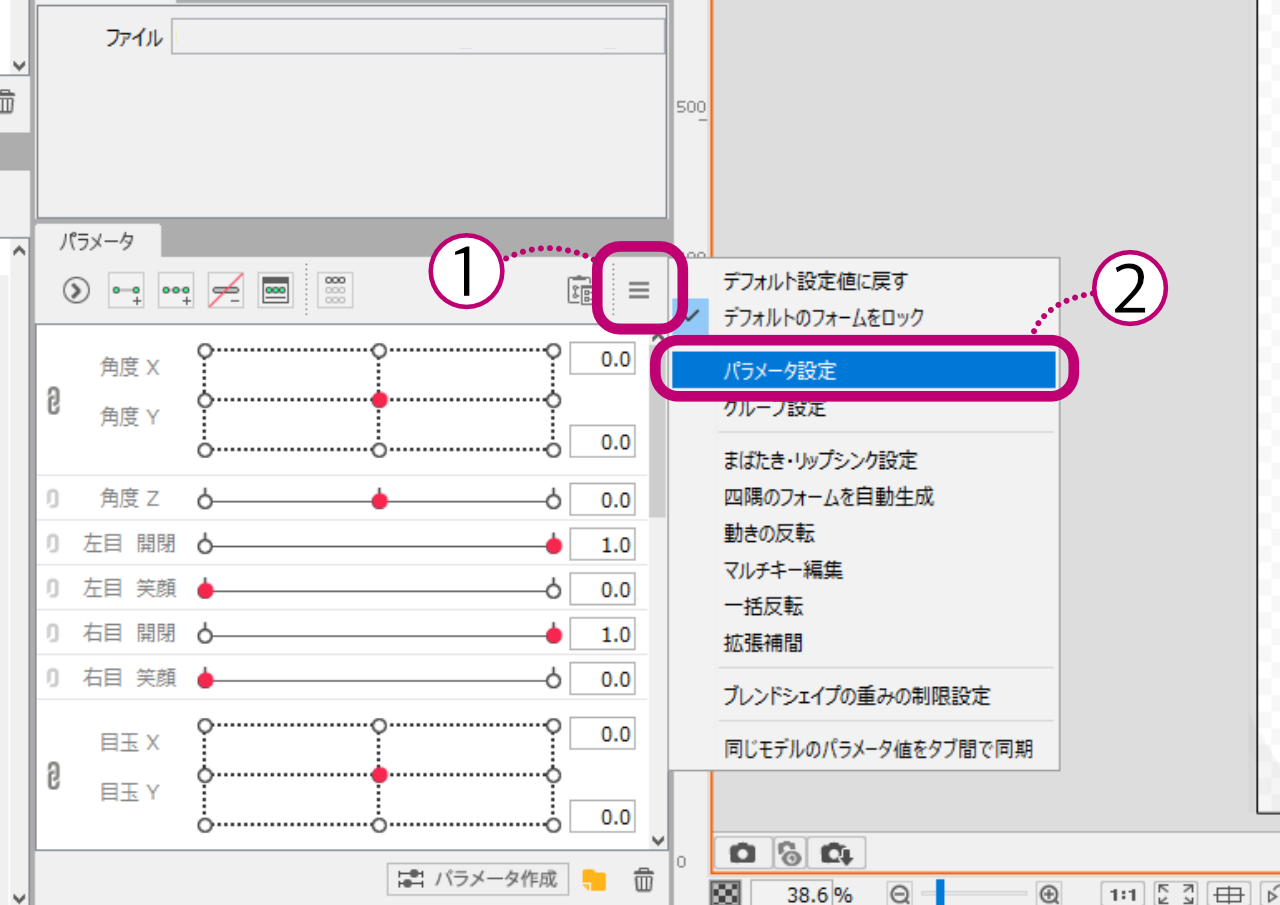The width and height of the screenshot is (1280, 905).
Task: Toggle link icon for 角度 X and 角度 Y
Action: pos(54,400)
